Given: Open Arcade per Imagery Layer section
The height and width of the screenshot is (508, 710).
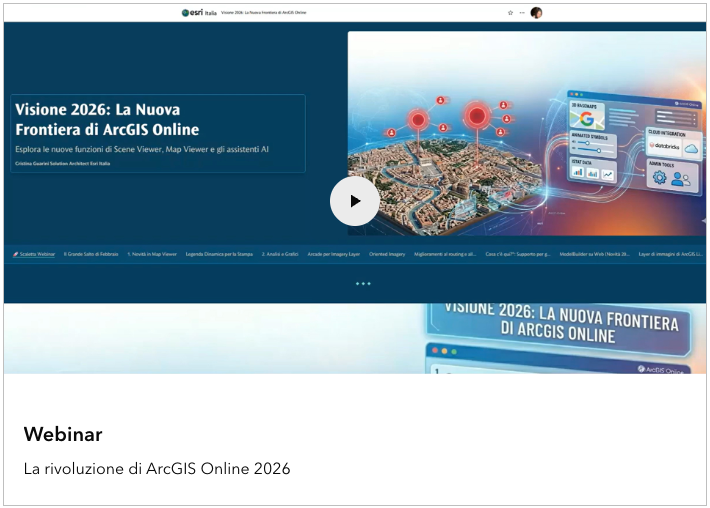Looking at the screenshot, I should (334, 254).
